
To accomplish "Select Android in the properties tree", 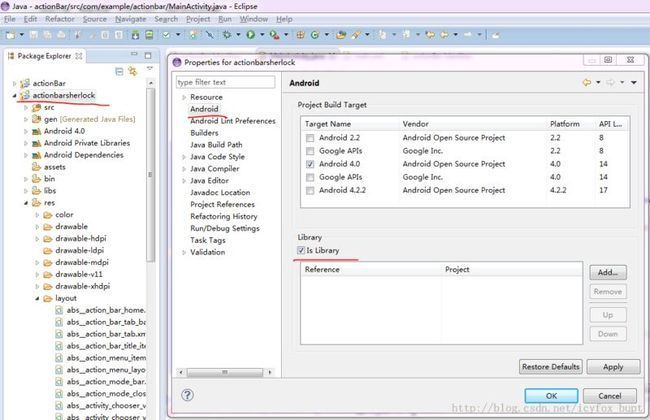I will (x=204, y=109).
